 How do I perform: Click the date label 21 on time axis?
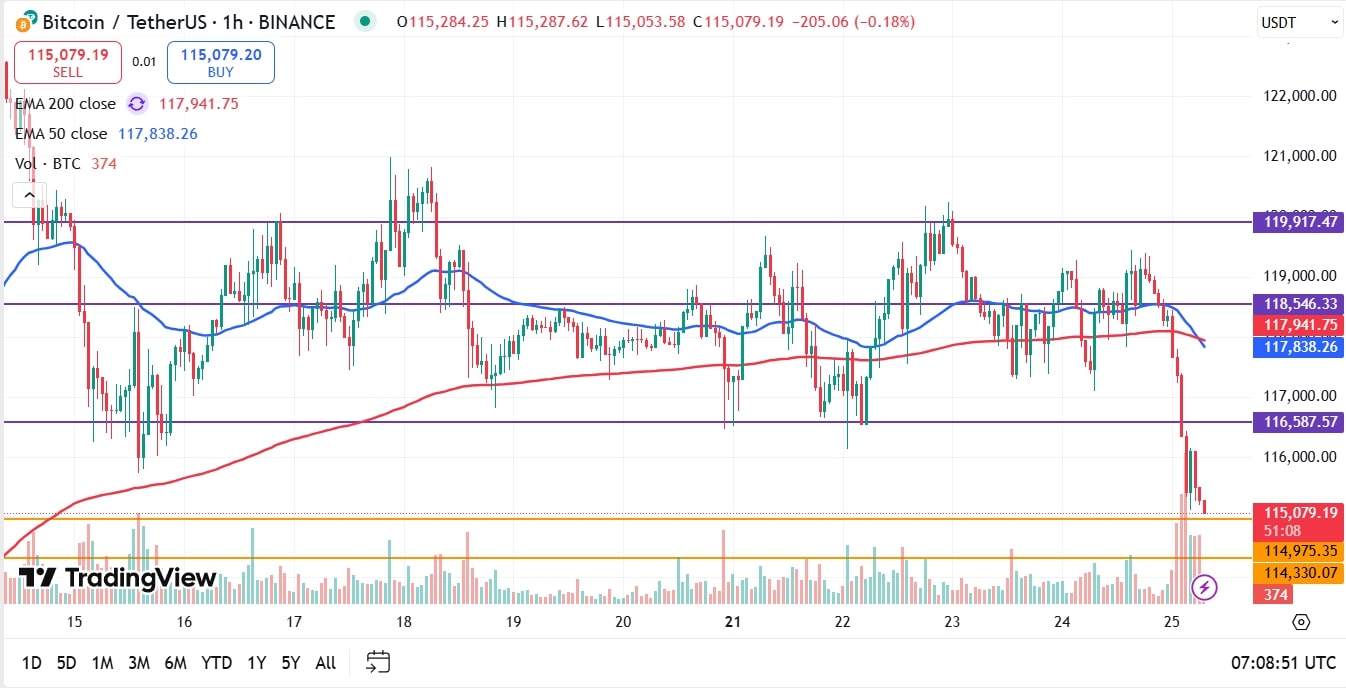click(732, 622)
